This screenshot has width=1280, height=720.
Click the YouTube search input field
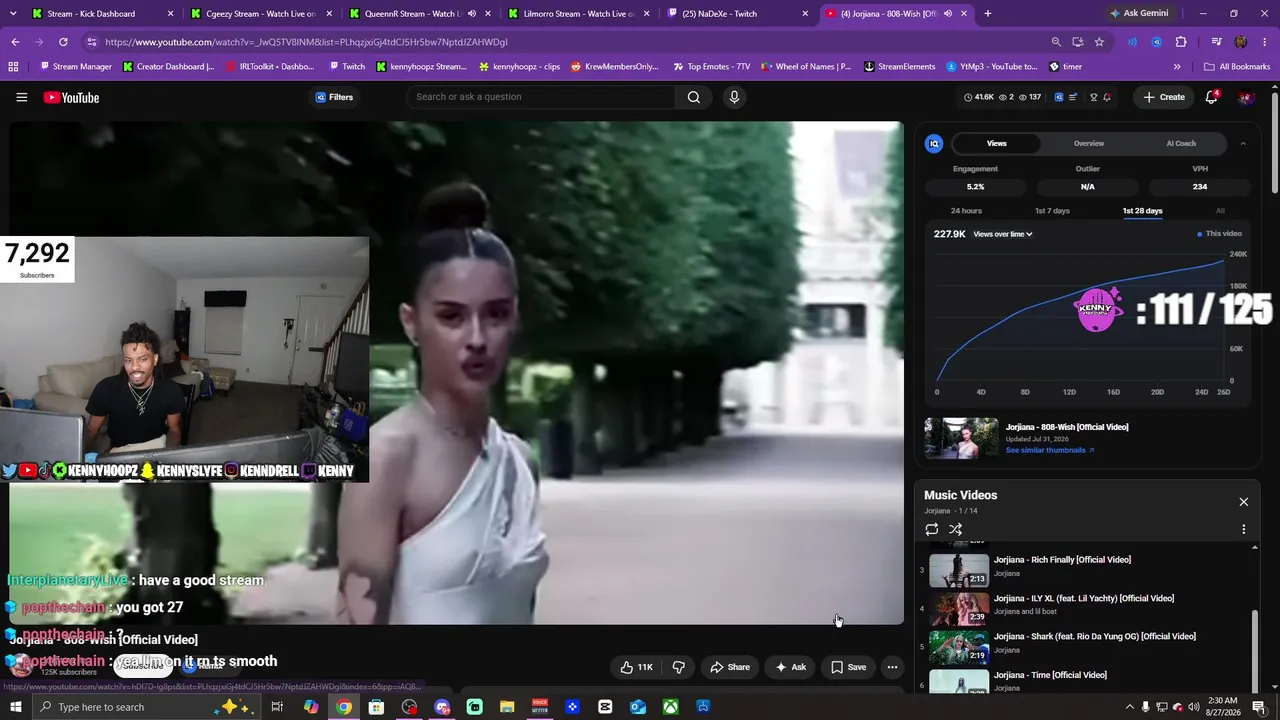click(541, 97)
